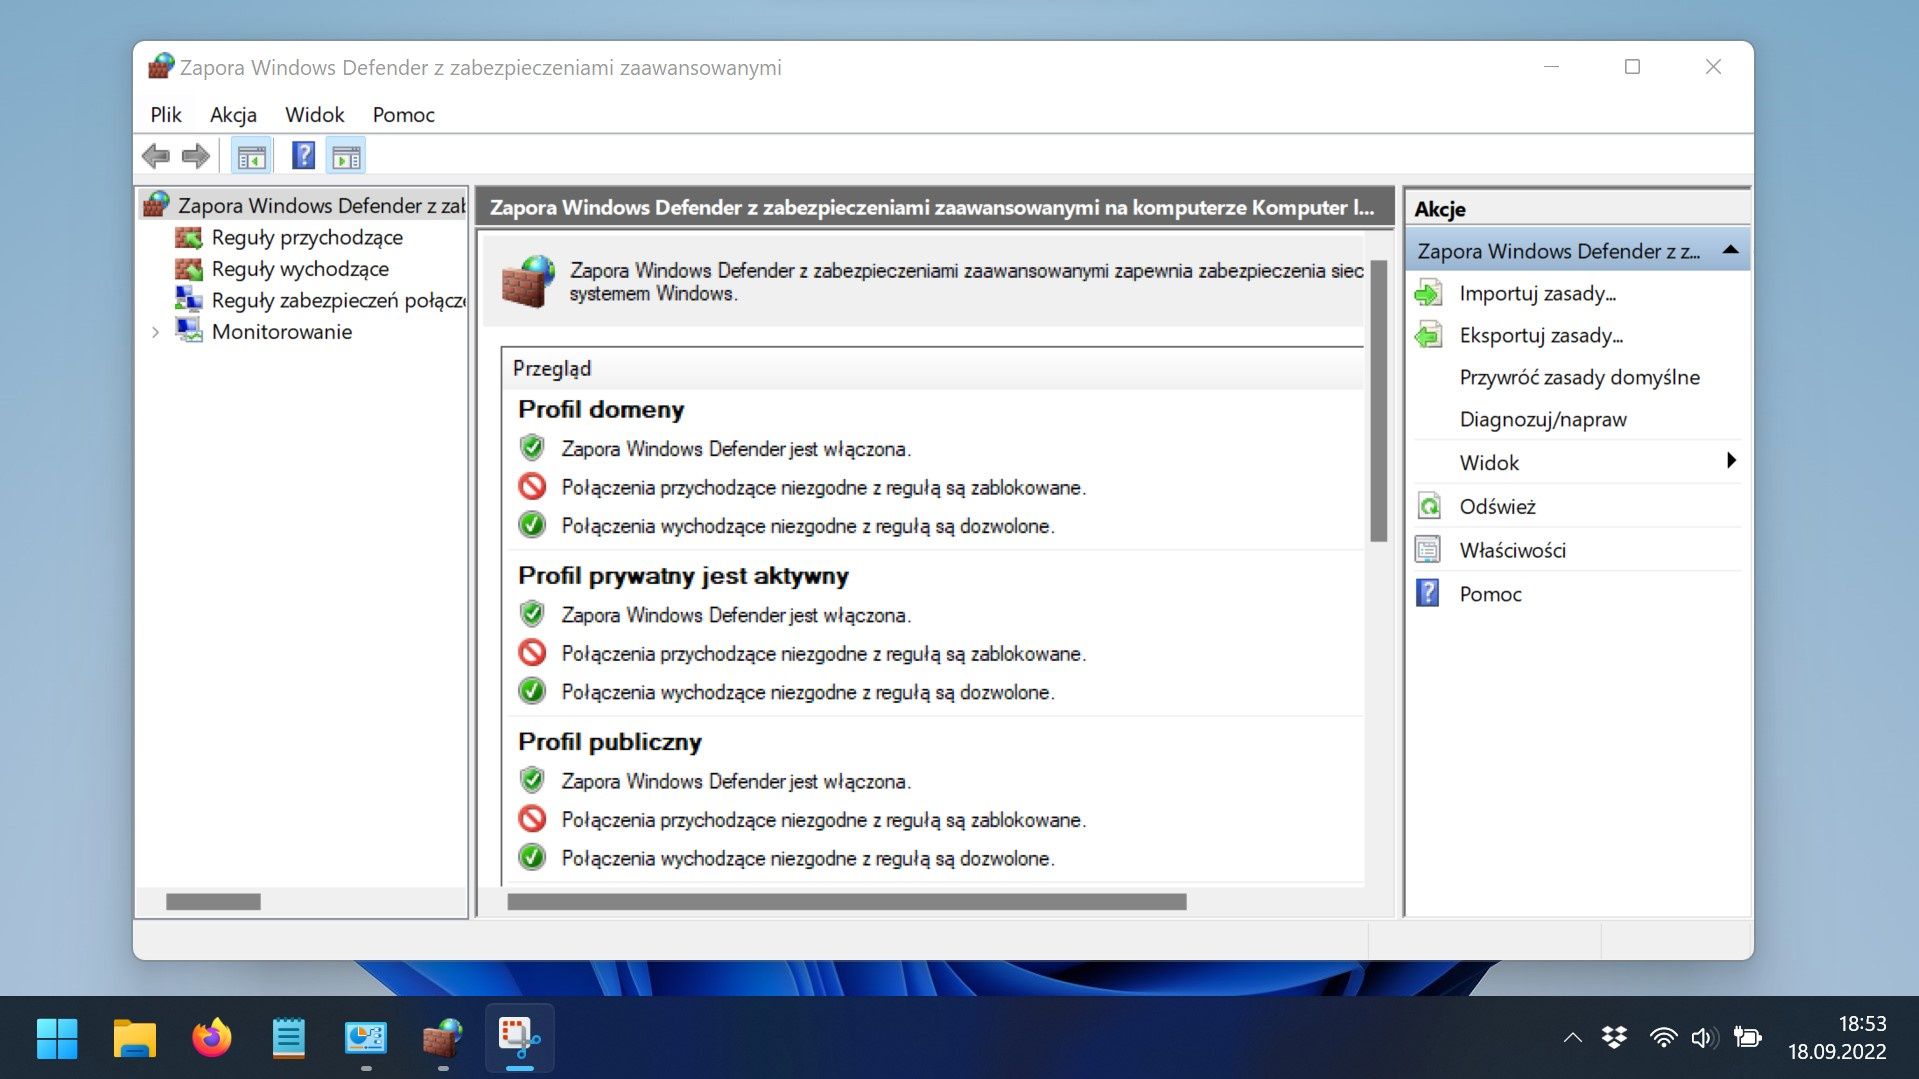This screenshot has height=1079, width=1919.
Task: Click the volume speaker tray icon
Action: [x=1704, y=1038]
